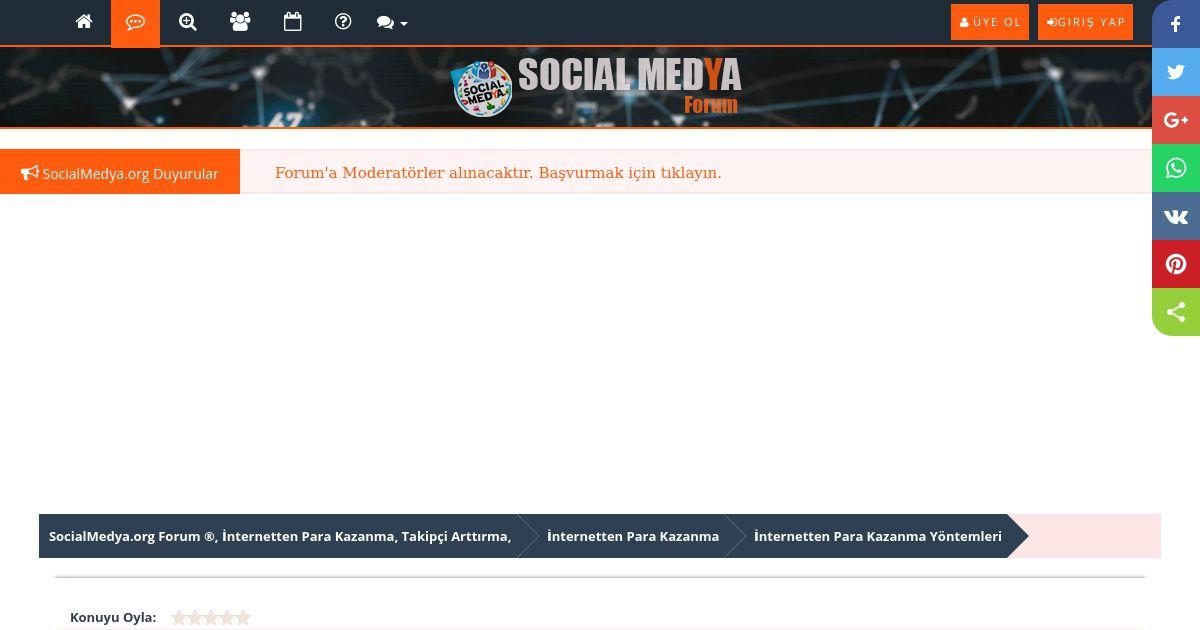The height and width of the screenshot is (630, 1200).
Task: Share page on Twitter
Action: tap(1176, 72)
